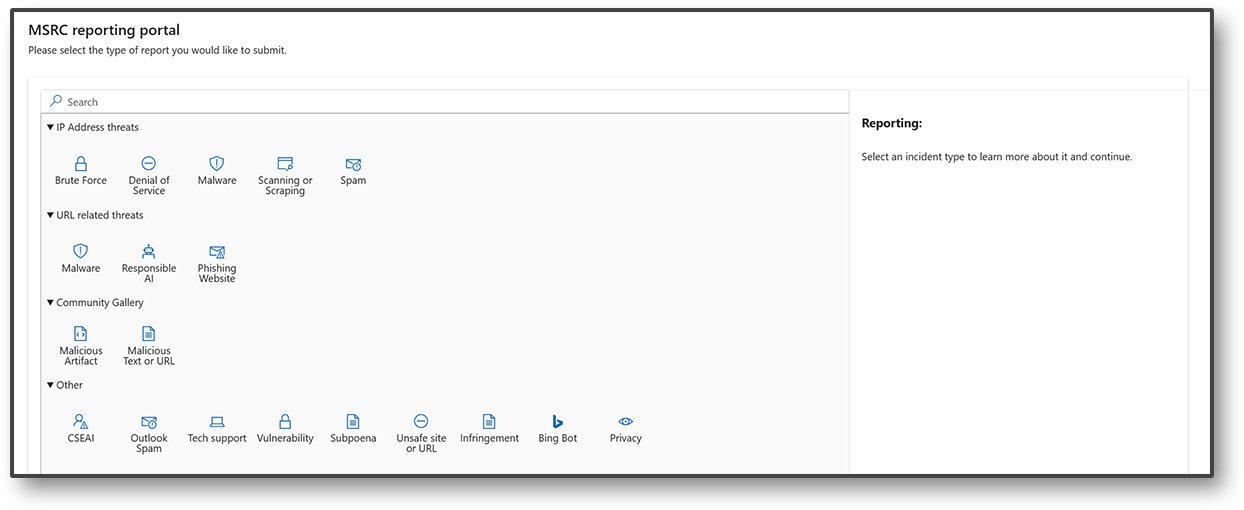
Task: Select the Outlook Spam icon
Action: pos(149,422)
